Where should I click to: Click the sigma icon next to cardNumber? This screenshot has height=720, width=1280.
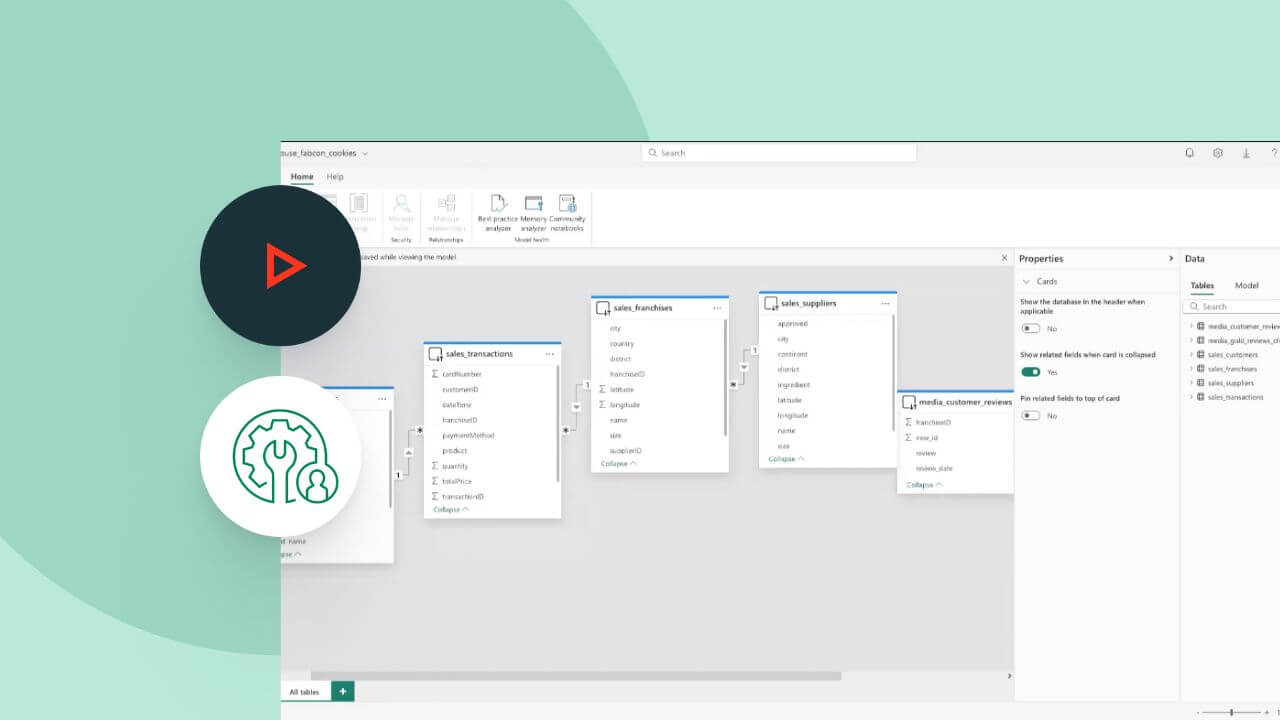[x=435, y=374]
